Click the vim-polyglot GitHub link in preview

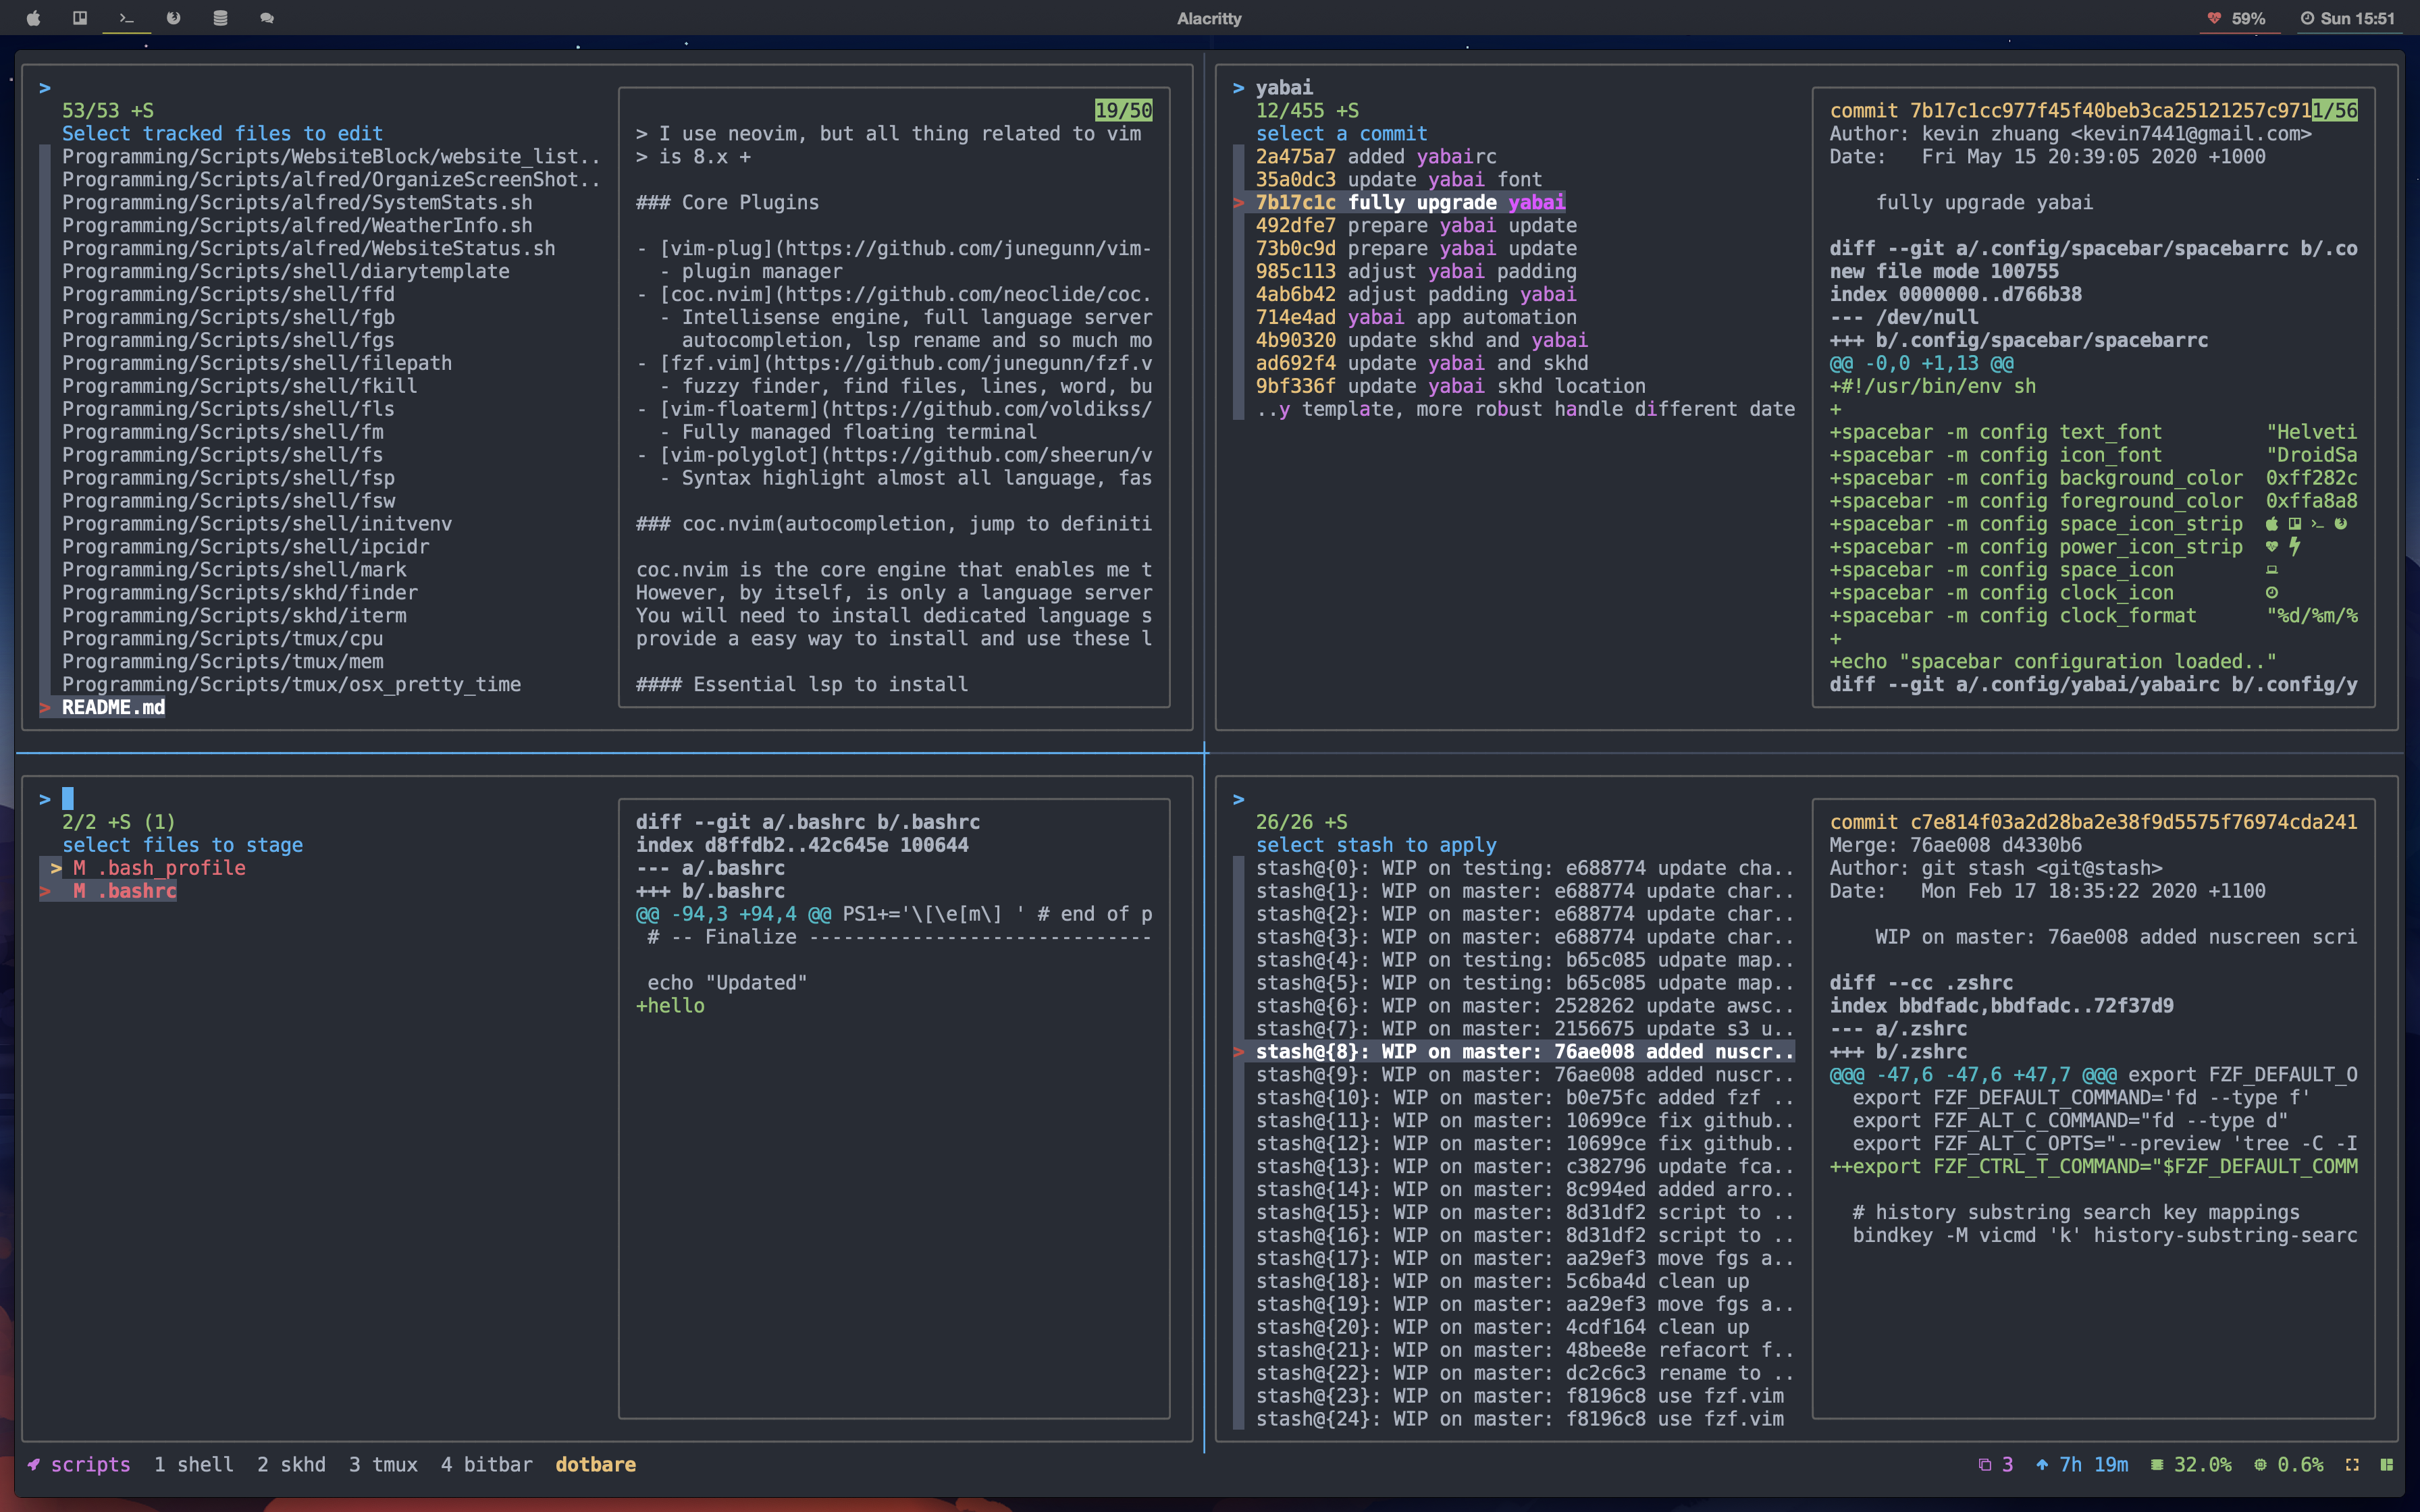coord(905,455)
